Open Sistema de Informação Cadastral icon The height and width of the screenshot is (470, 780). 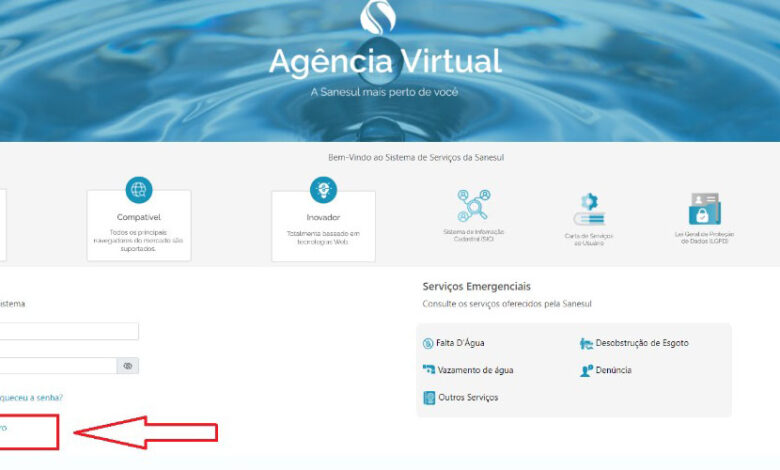[474, 205]
